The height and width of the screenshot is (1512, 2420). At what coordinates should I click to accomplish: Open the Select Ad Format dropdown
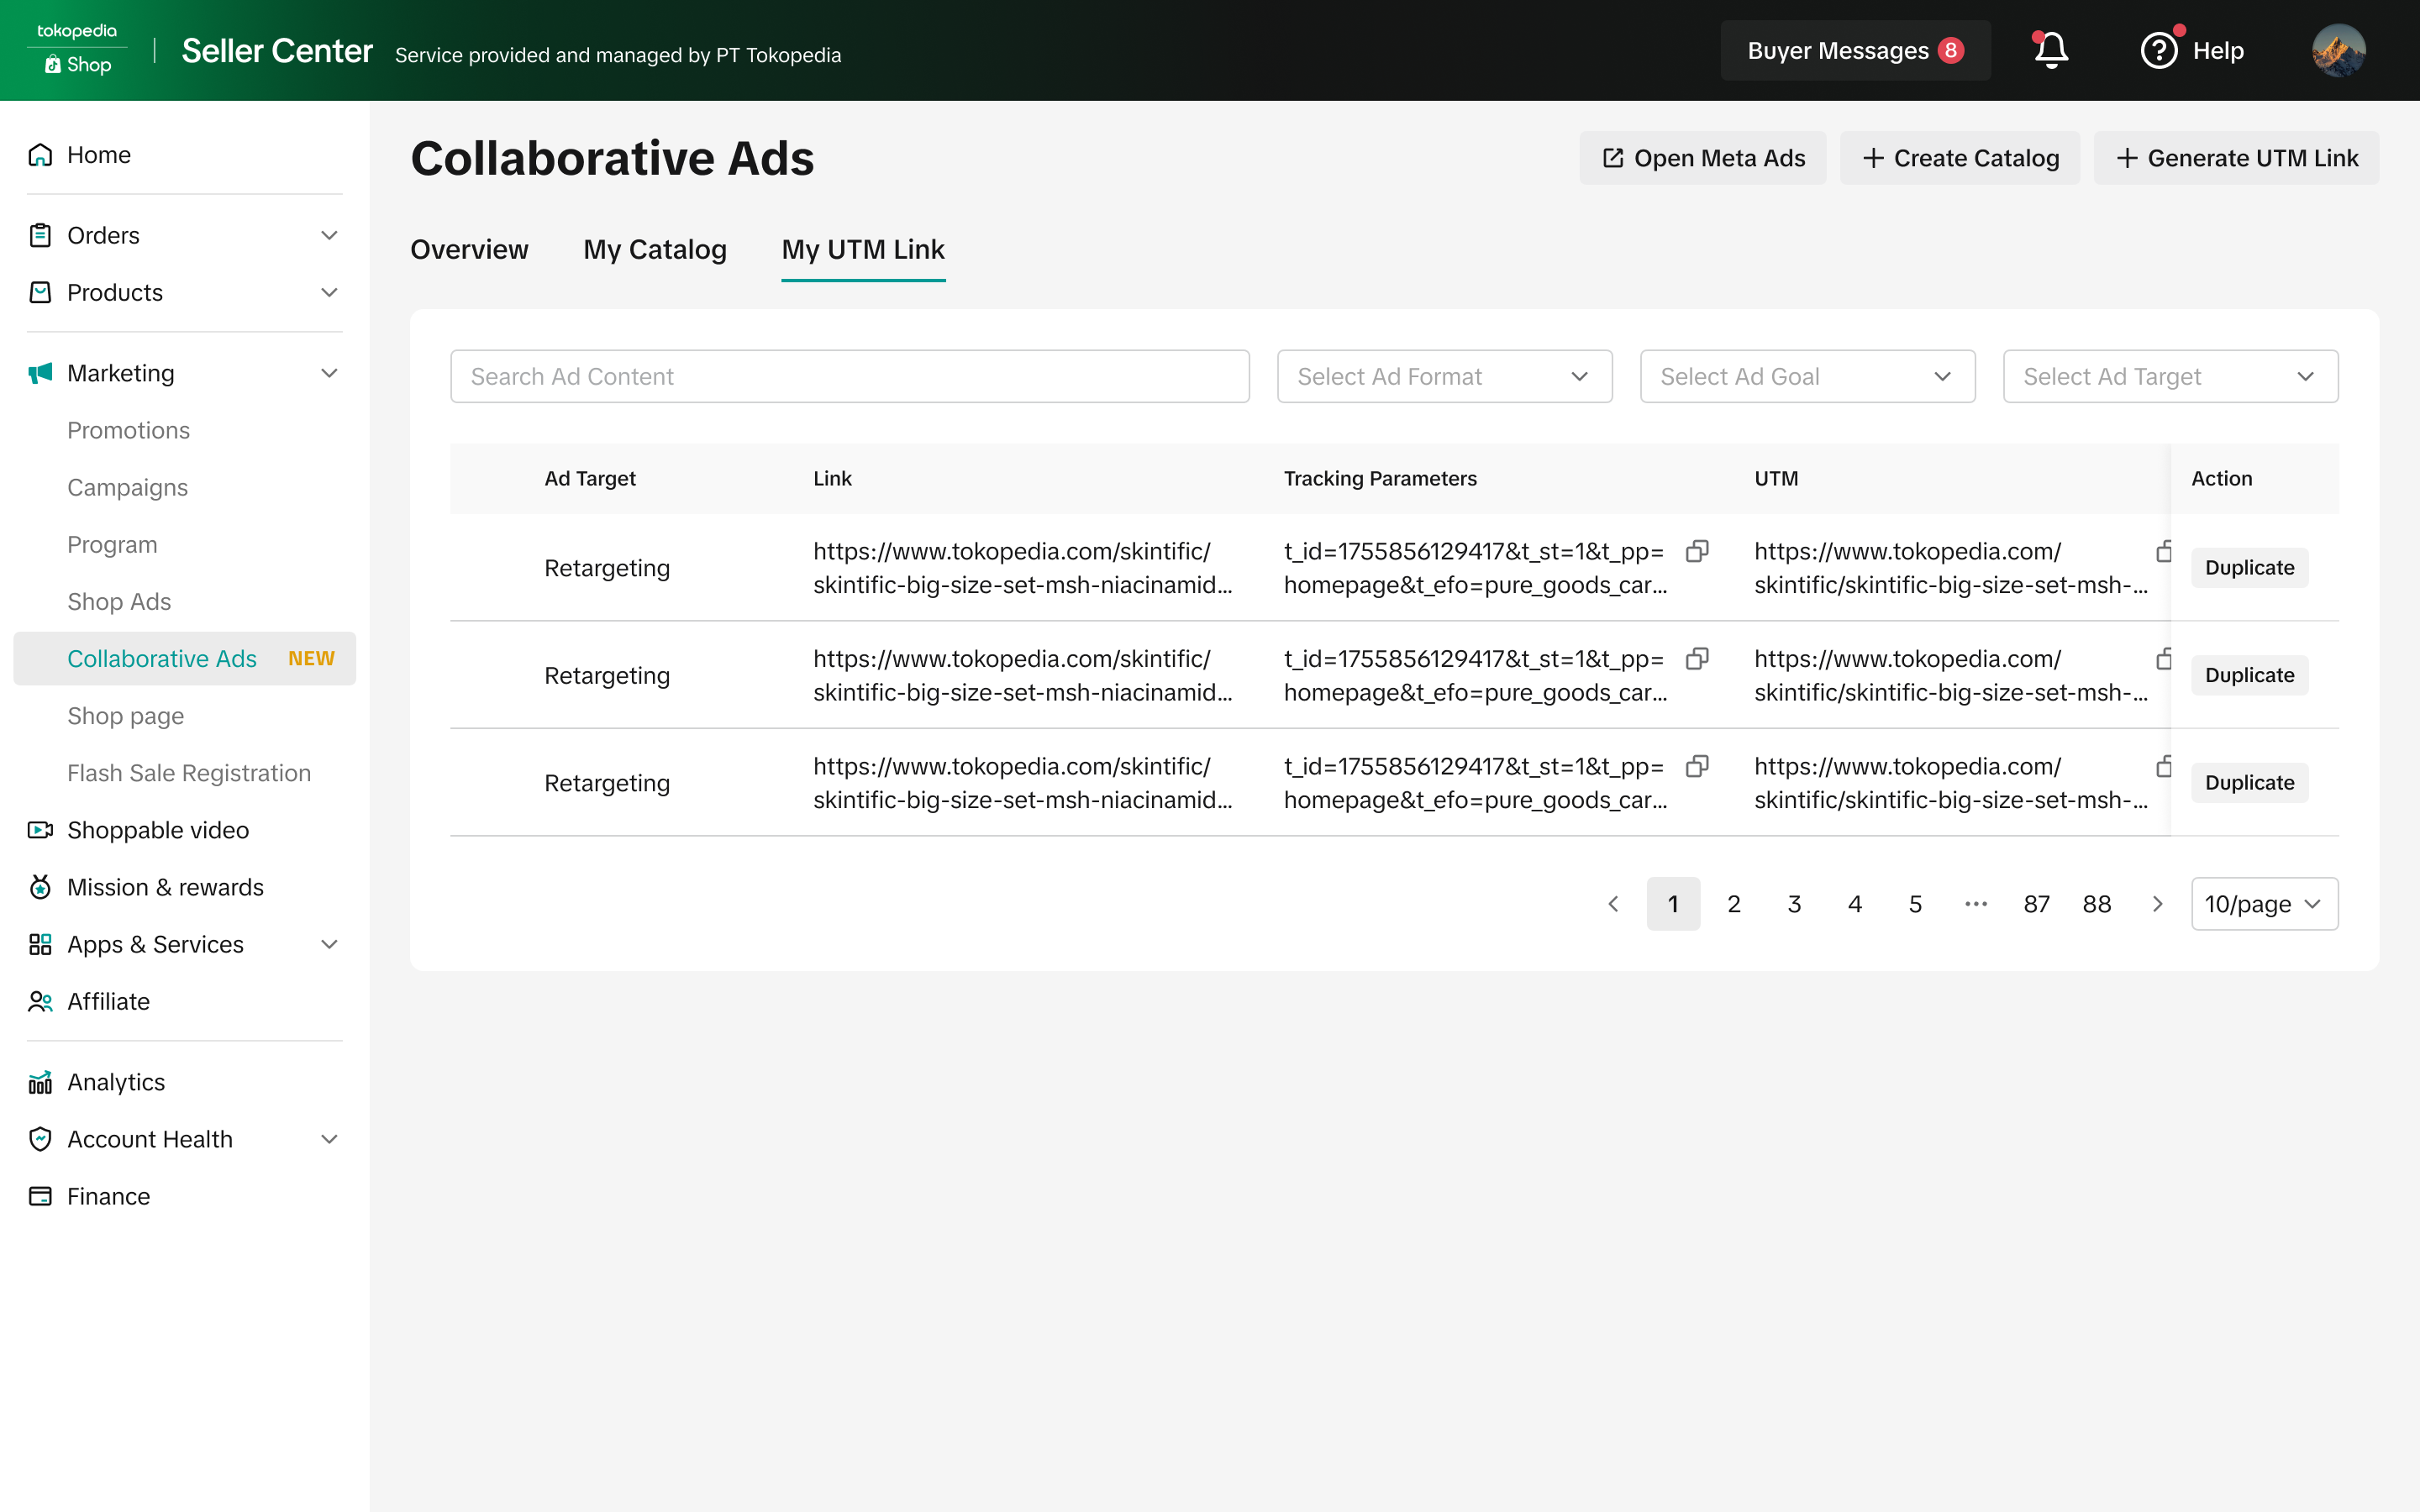point(1444,376)
